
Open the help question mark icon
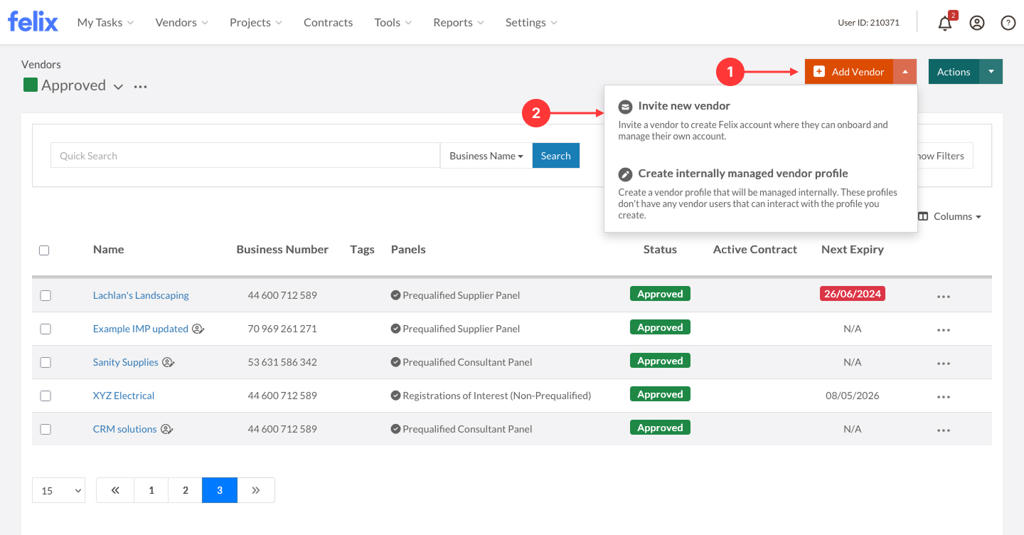click(x=1008, y=23)
